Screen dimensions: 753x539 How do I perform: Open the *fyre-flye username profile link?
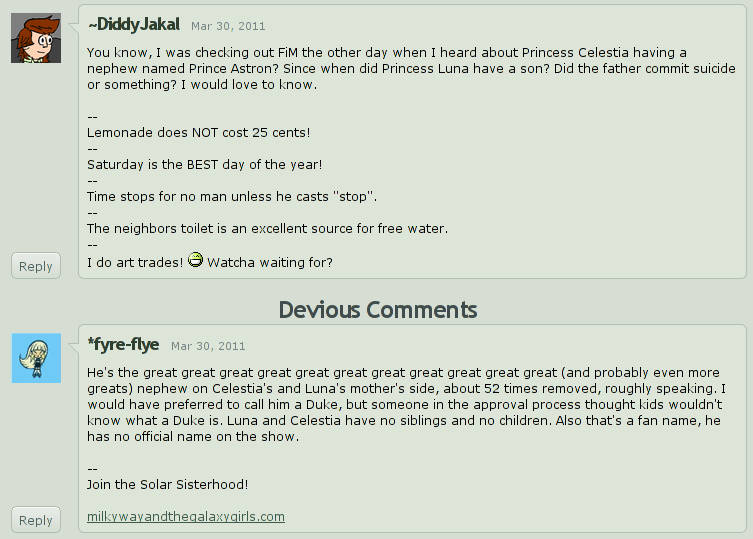click(x=123, y=344)
